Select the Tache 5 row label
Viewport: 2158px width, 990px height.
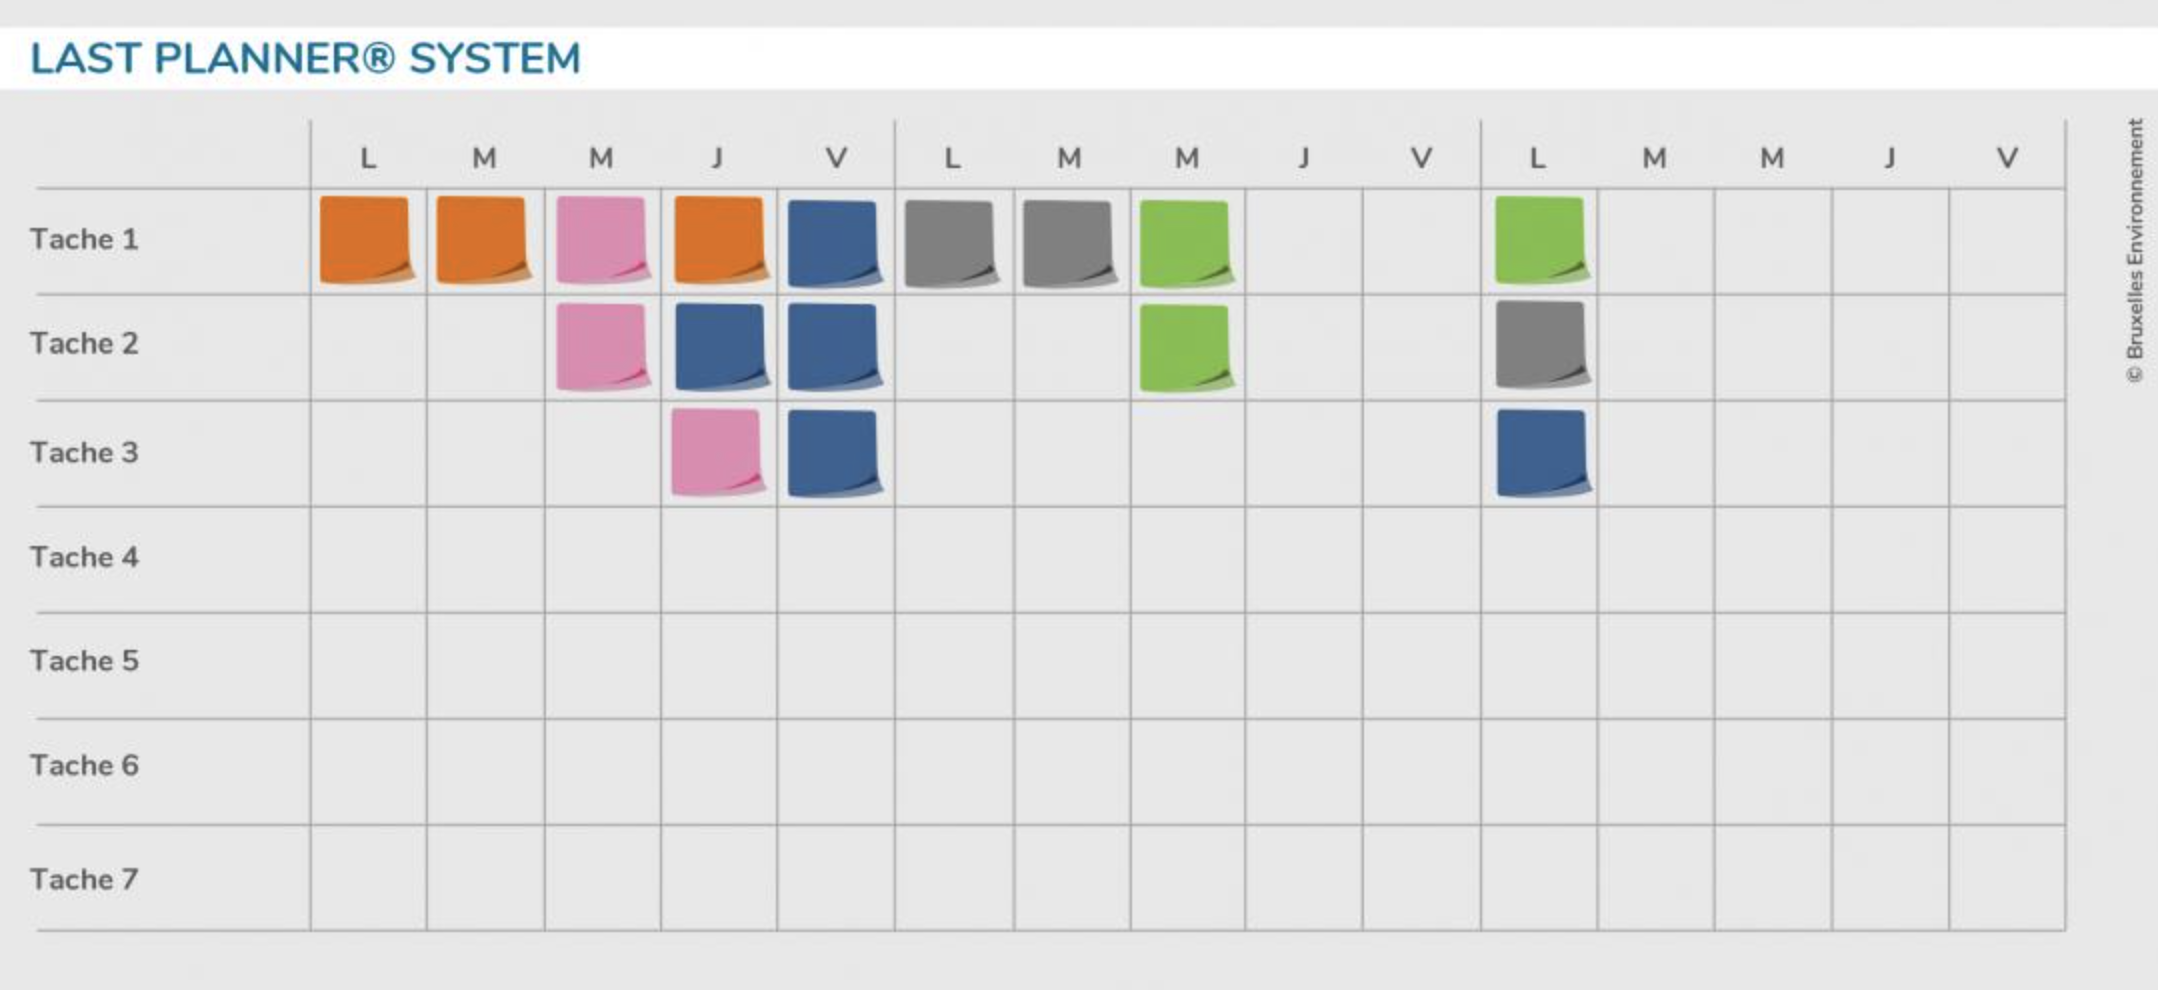[x=84, y=661]
